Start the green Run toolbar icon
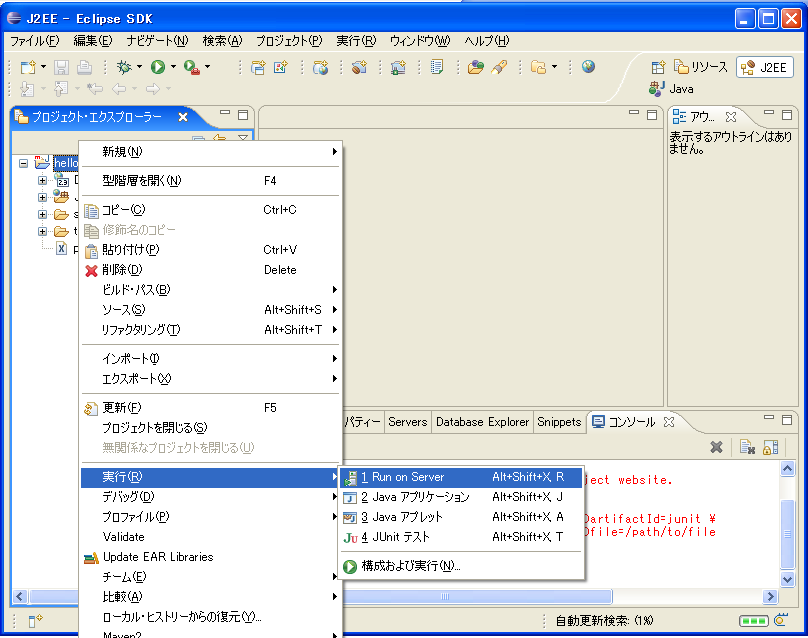Viewport: 808px width, 638px height. [x=158, y=68]
